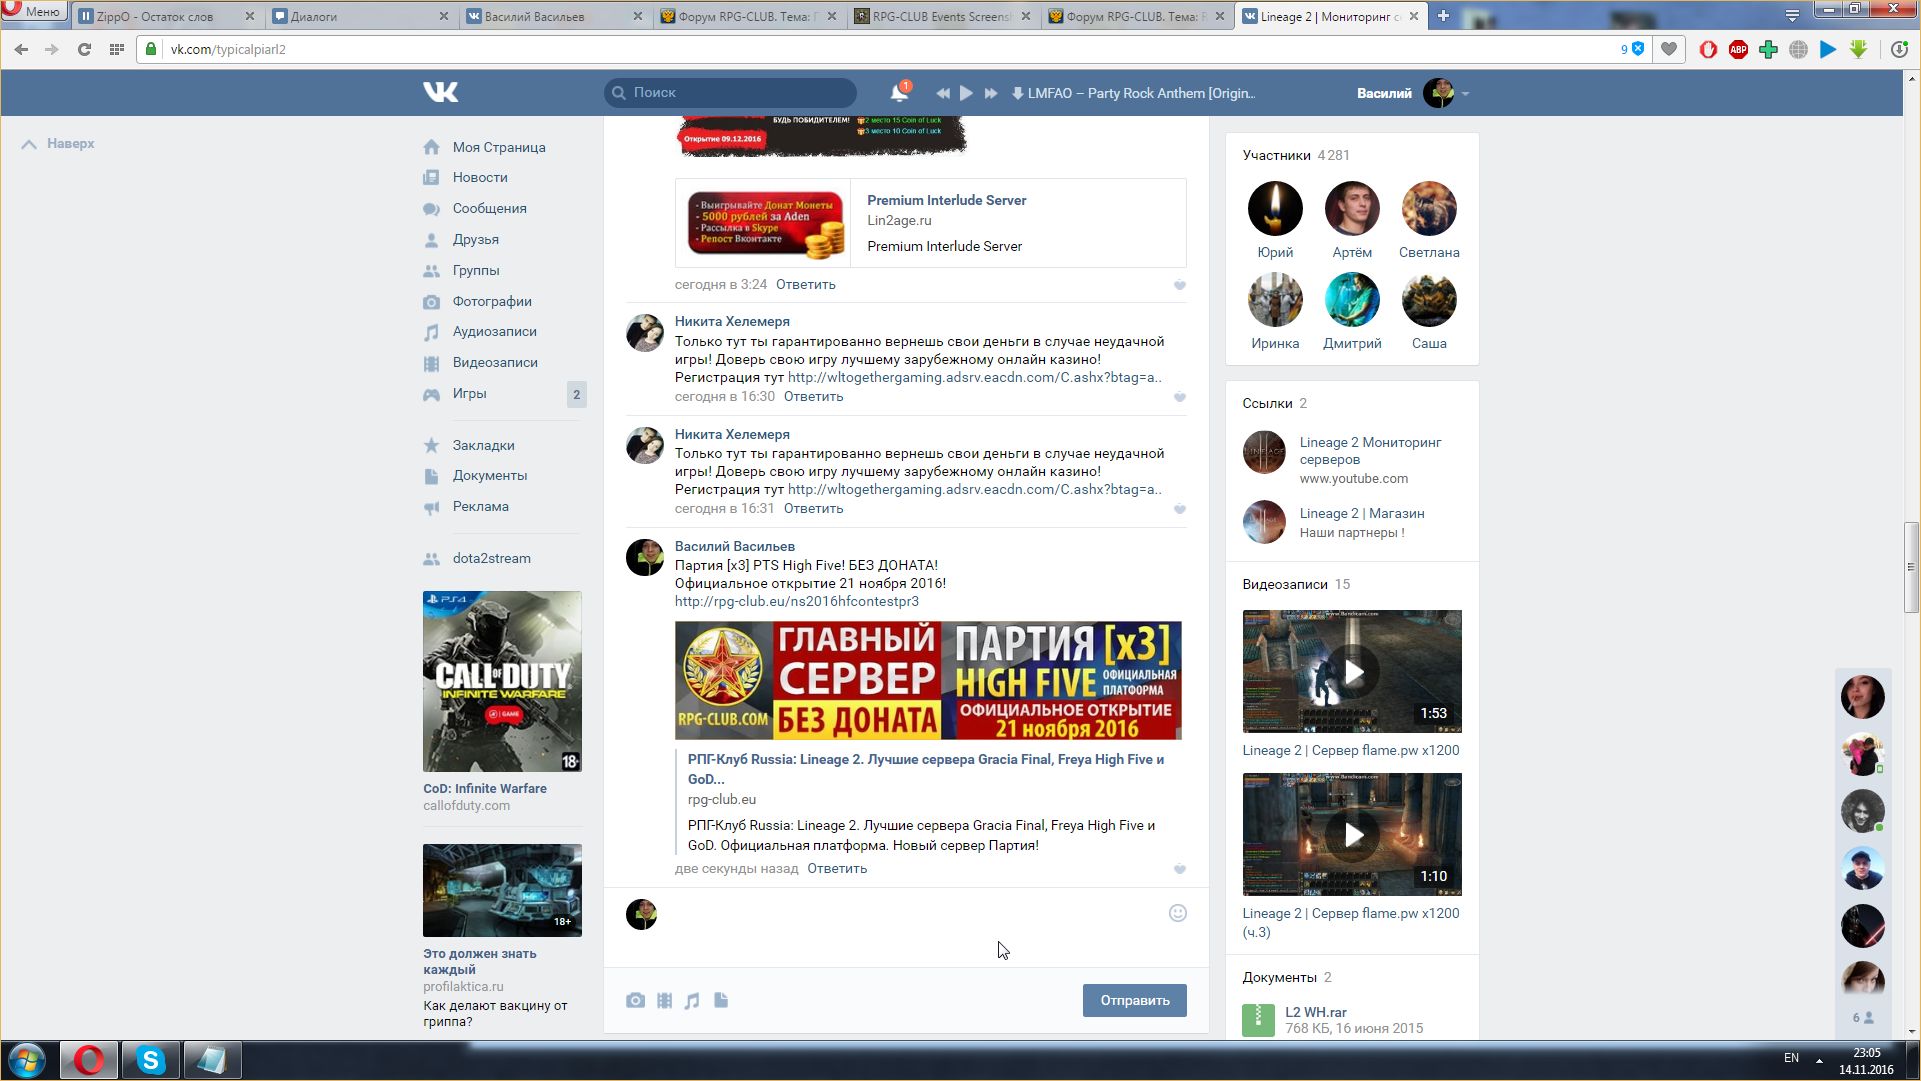Play the 1:10 flame.pw video
This screenshot has height=1081, width=1921.
pyautogui.click(x=1352, y=834)
